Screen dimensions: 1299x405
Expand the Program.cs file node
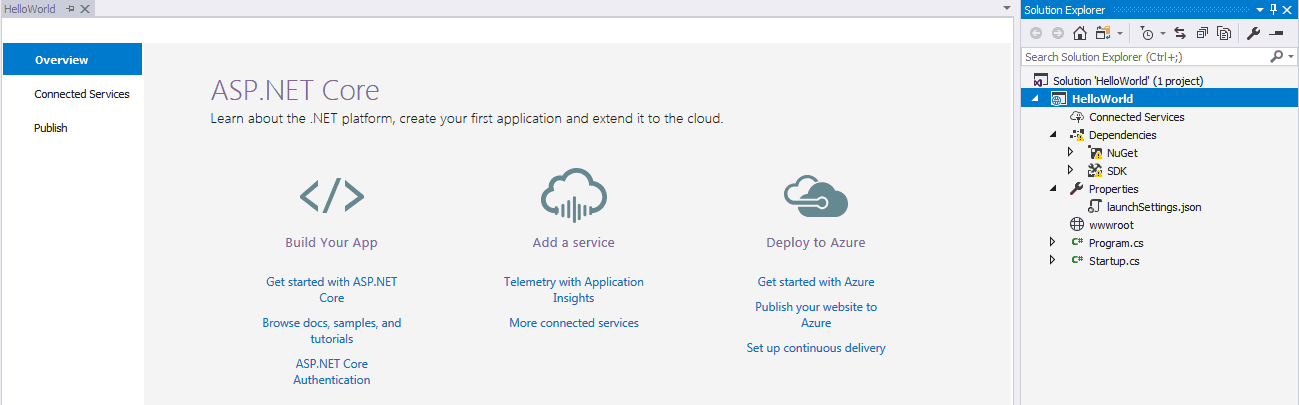(x=1052, y=243)
